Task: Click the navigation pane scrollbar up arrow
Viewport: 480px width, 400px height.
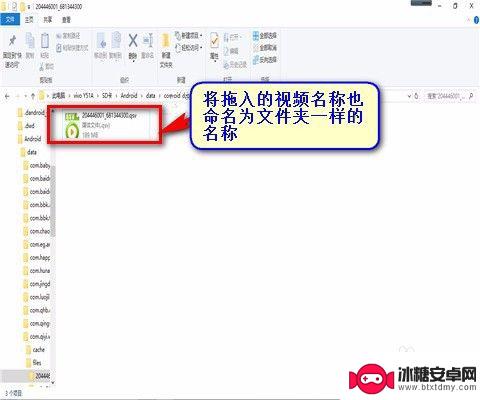Action: coord(53,110)
